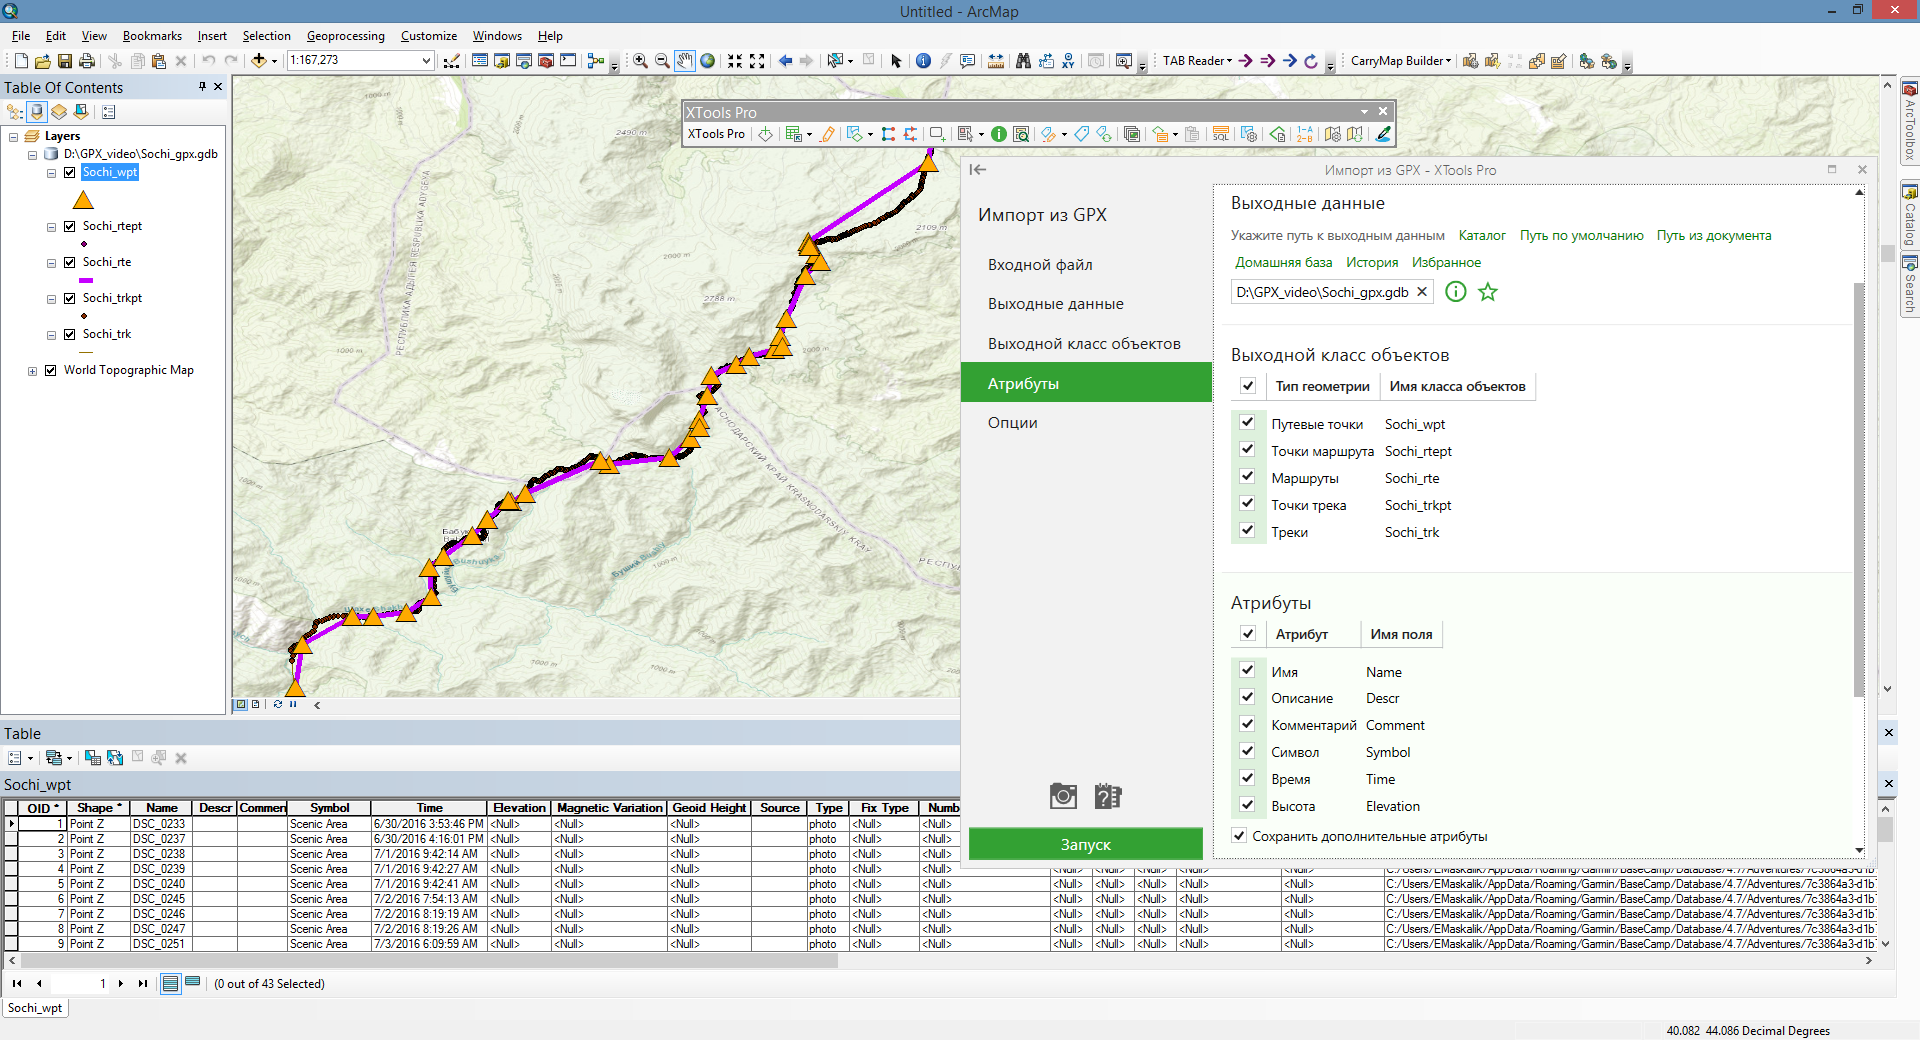The image size is (1920, 1040).
Task: Click the List By Selection icon
Action: 81,112
